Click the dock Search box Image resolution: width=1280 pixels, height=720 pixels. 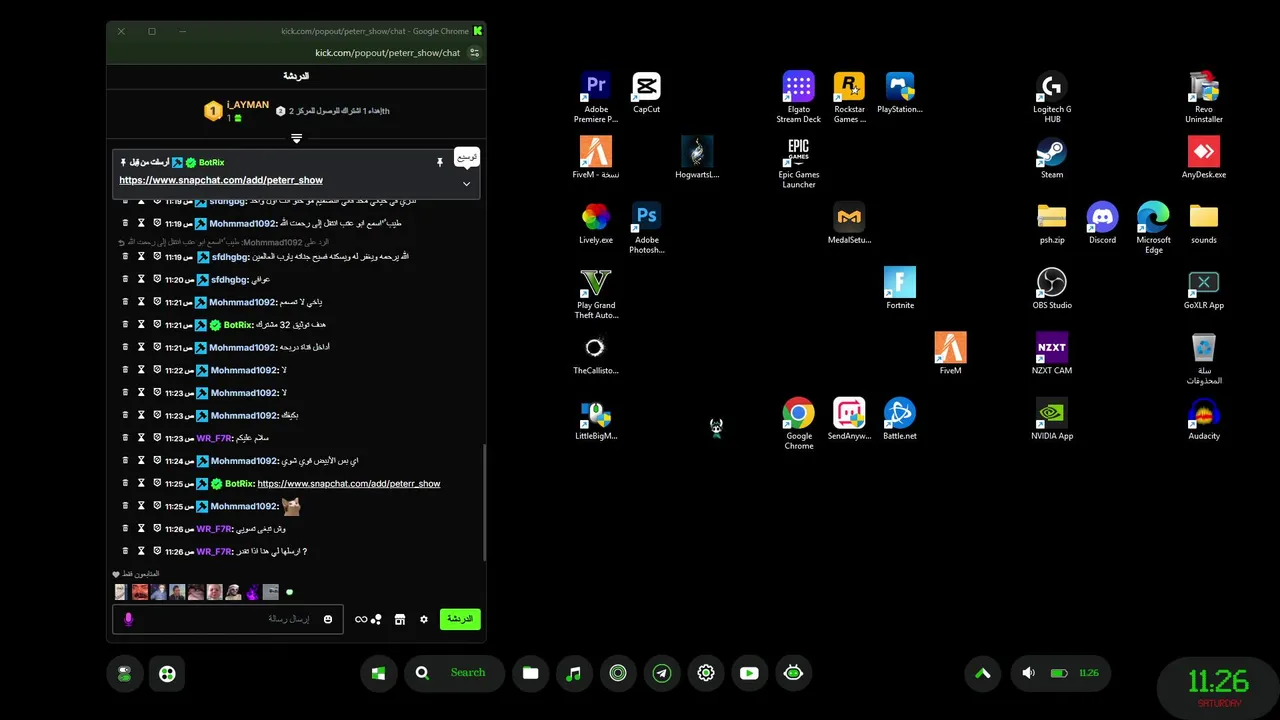(x=455, y=673)
